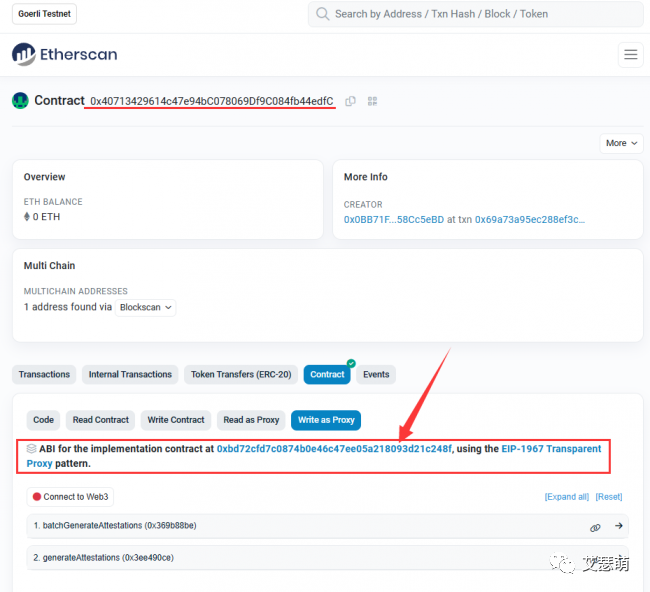Switch to Read as Proxy
The width and height of the screenshot is (650, 592).
251,420
